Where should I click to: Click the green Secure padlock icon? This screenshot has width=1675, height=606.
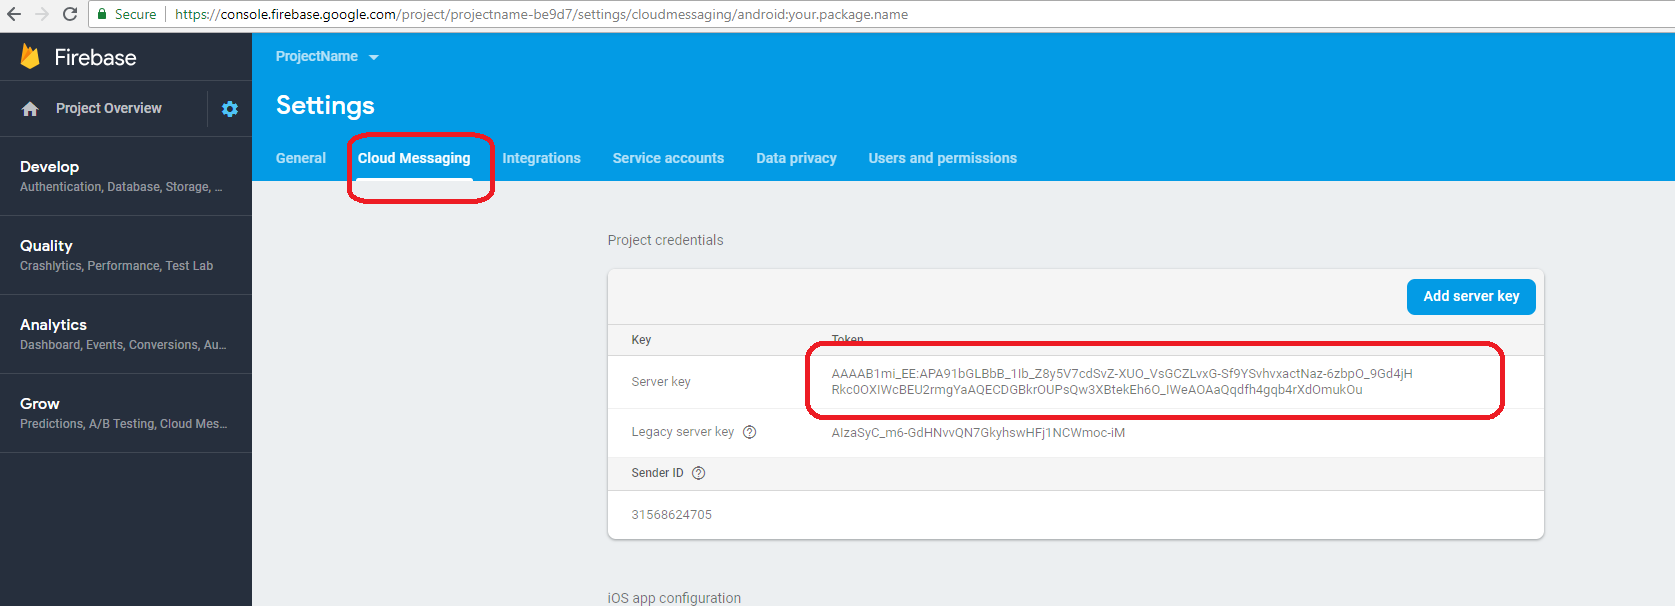tap(102, 14)
